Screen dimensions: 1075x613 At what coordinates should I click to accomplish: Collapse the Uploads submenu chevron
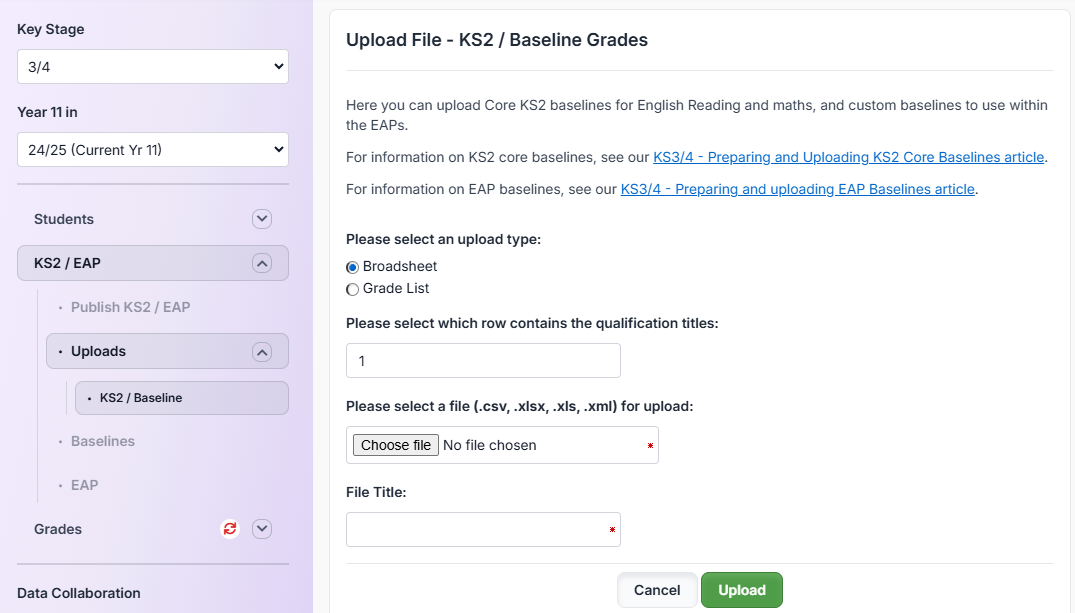click(262, 352)
